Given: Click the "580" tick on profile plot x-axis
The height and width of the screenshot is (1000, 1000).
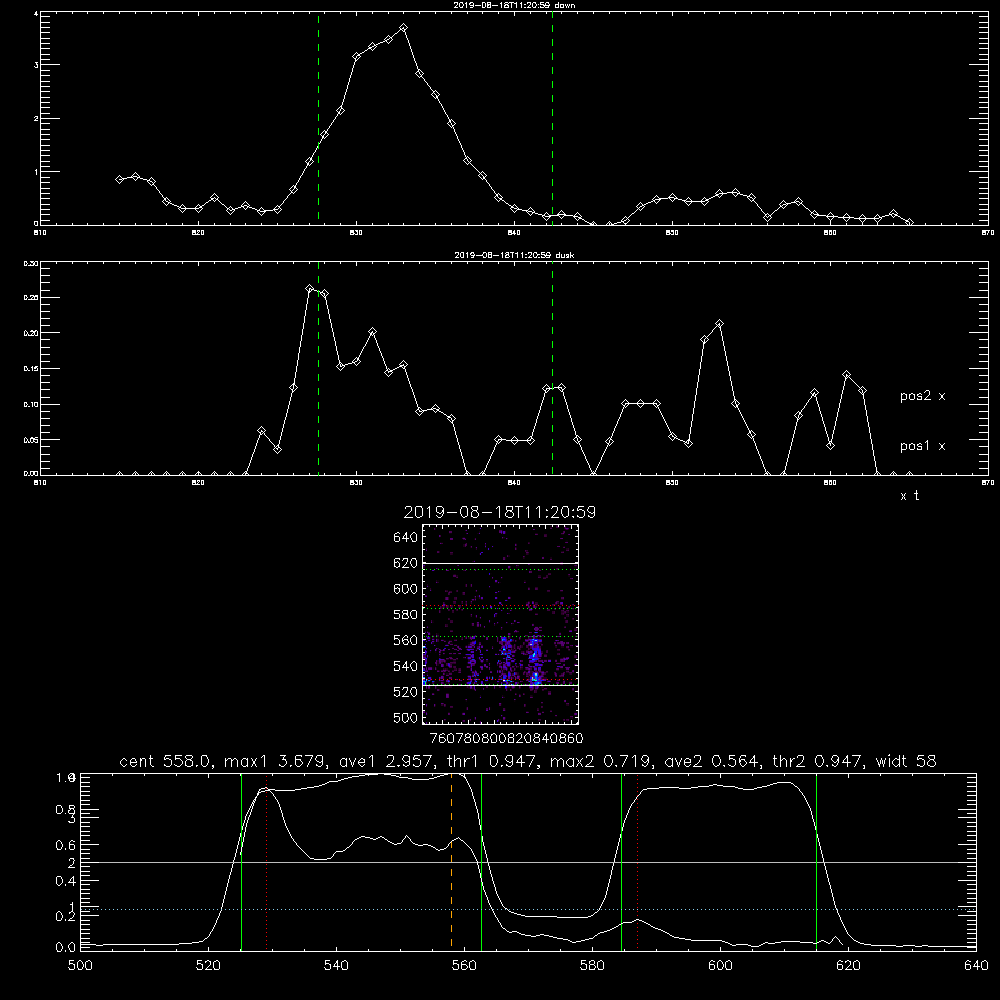Looking at the screenshot, I should coord(592,966).
